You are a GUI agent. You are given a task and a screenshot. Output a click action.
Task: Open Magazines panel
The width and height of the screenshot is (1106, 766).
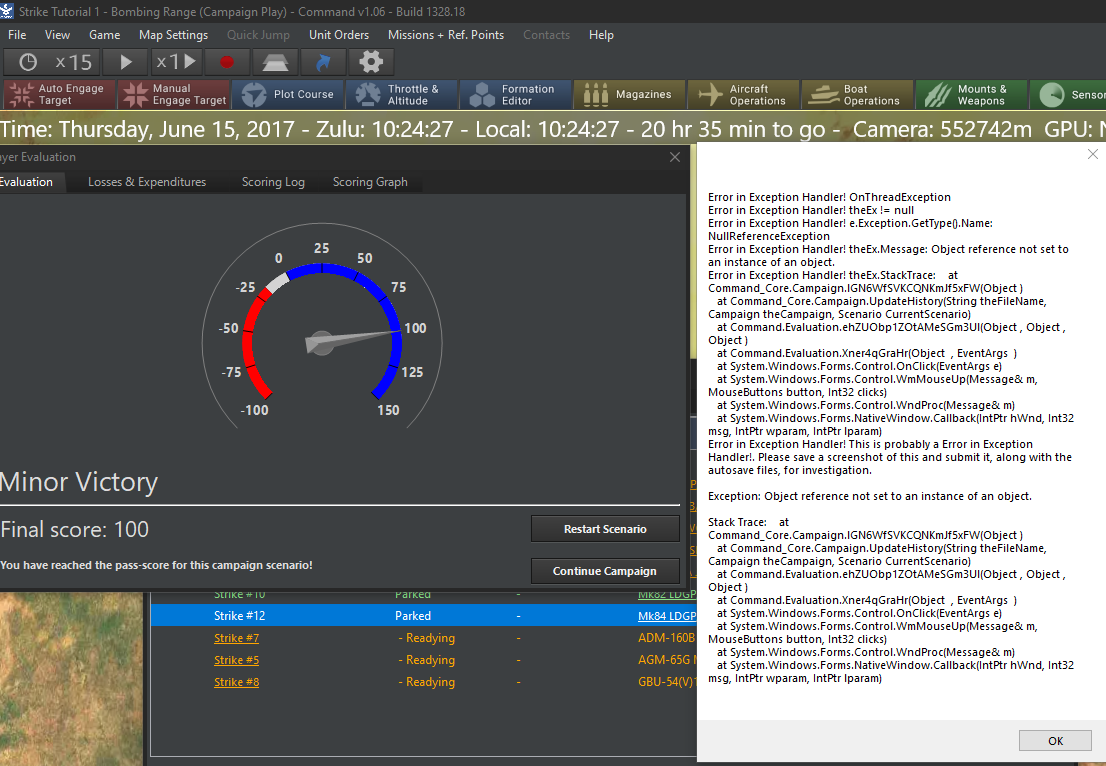[x=630, y=95]
